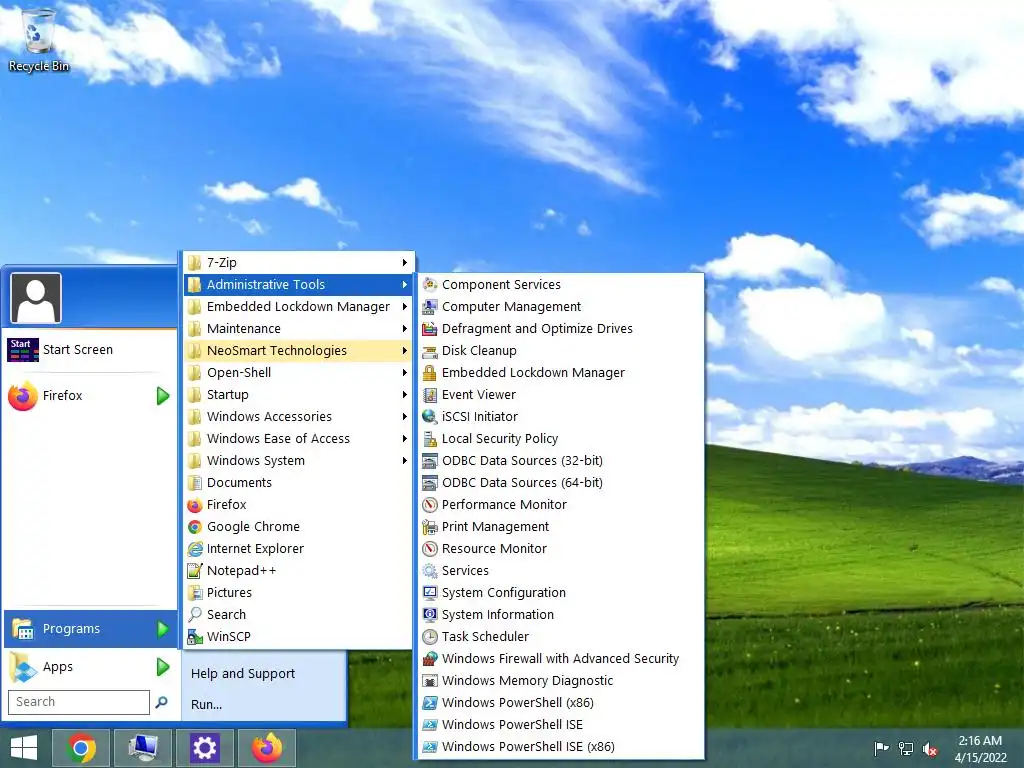Click the search magnifier button

pyautogui.click(x=161, y=702)
